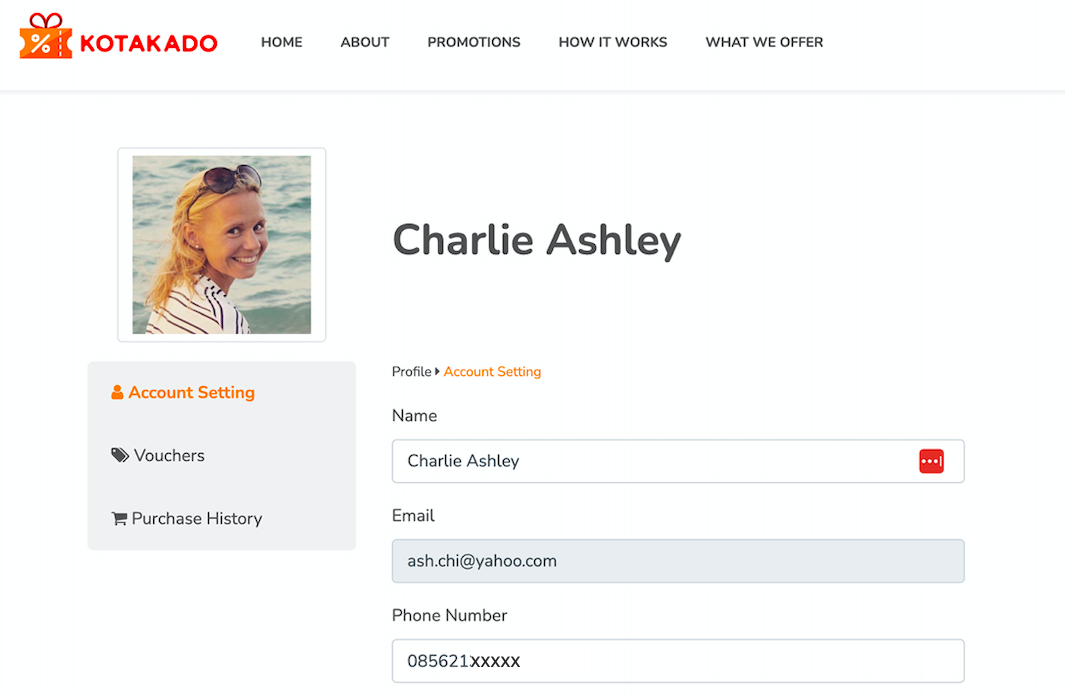Open HOW IT WORKS page

coord(613,42)
